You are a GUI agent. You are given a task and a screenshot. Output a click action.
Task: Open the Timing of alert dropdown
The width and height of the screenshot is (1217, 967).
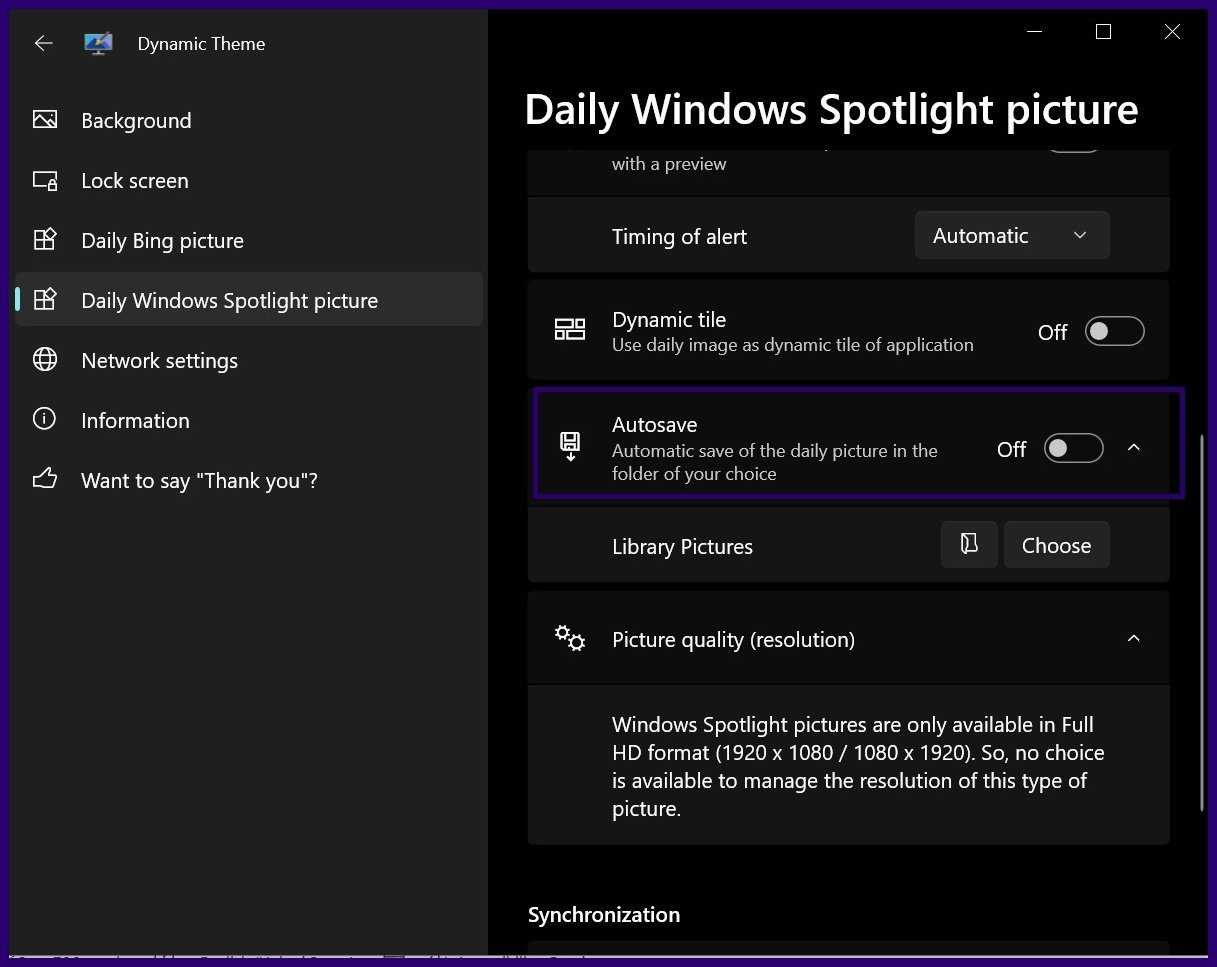(x=1011, y=236)
